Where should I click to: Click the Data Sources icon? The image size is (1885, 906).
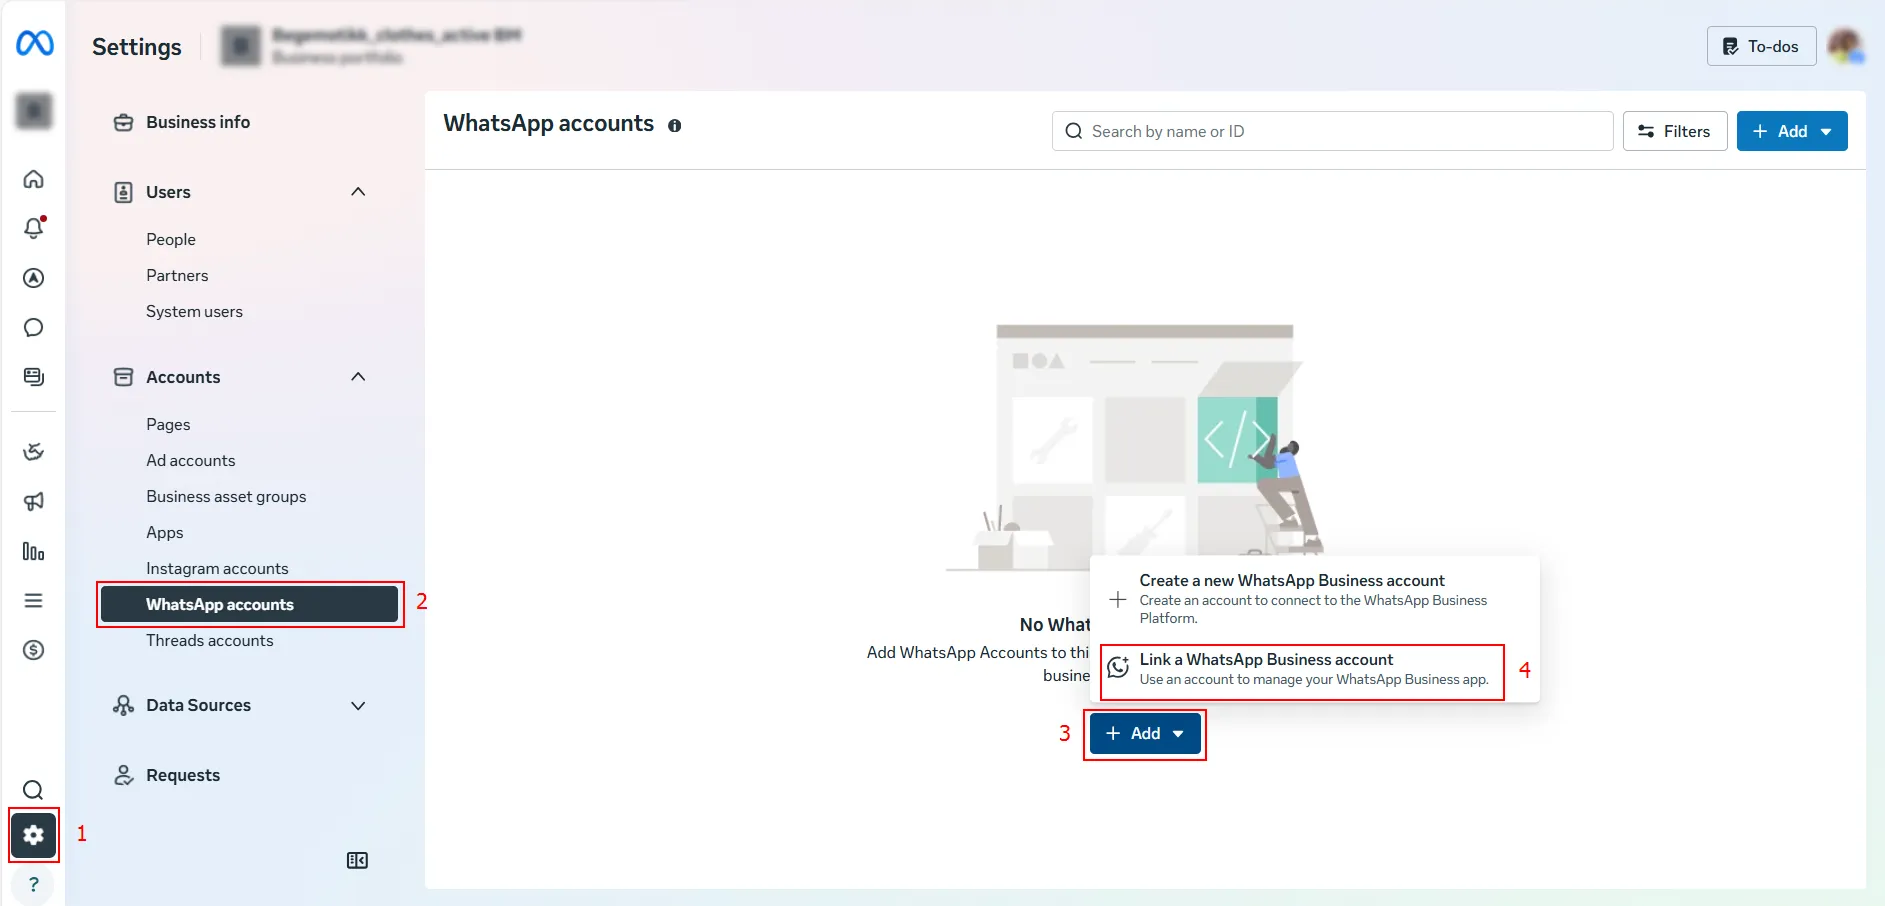[x=124, y=705]
